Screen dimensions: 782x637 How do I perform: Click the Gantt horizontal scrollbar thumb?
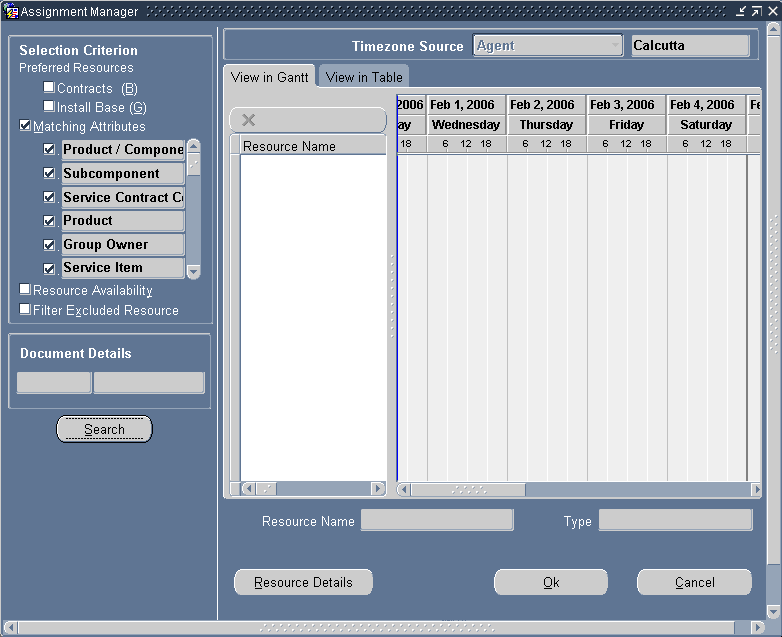[468, 489]
